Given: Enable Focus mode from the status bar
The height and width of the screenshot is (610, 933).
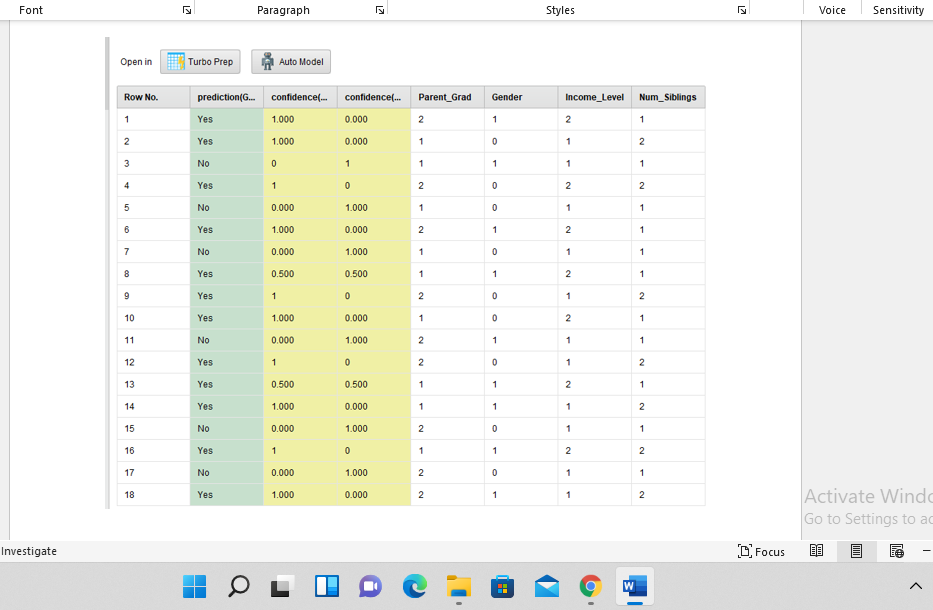Looking at the screenshot, I should (762, 551).
